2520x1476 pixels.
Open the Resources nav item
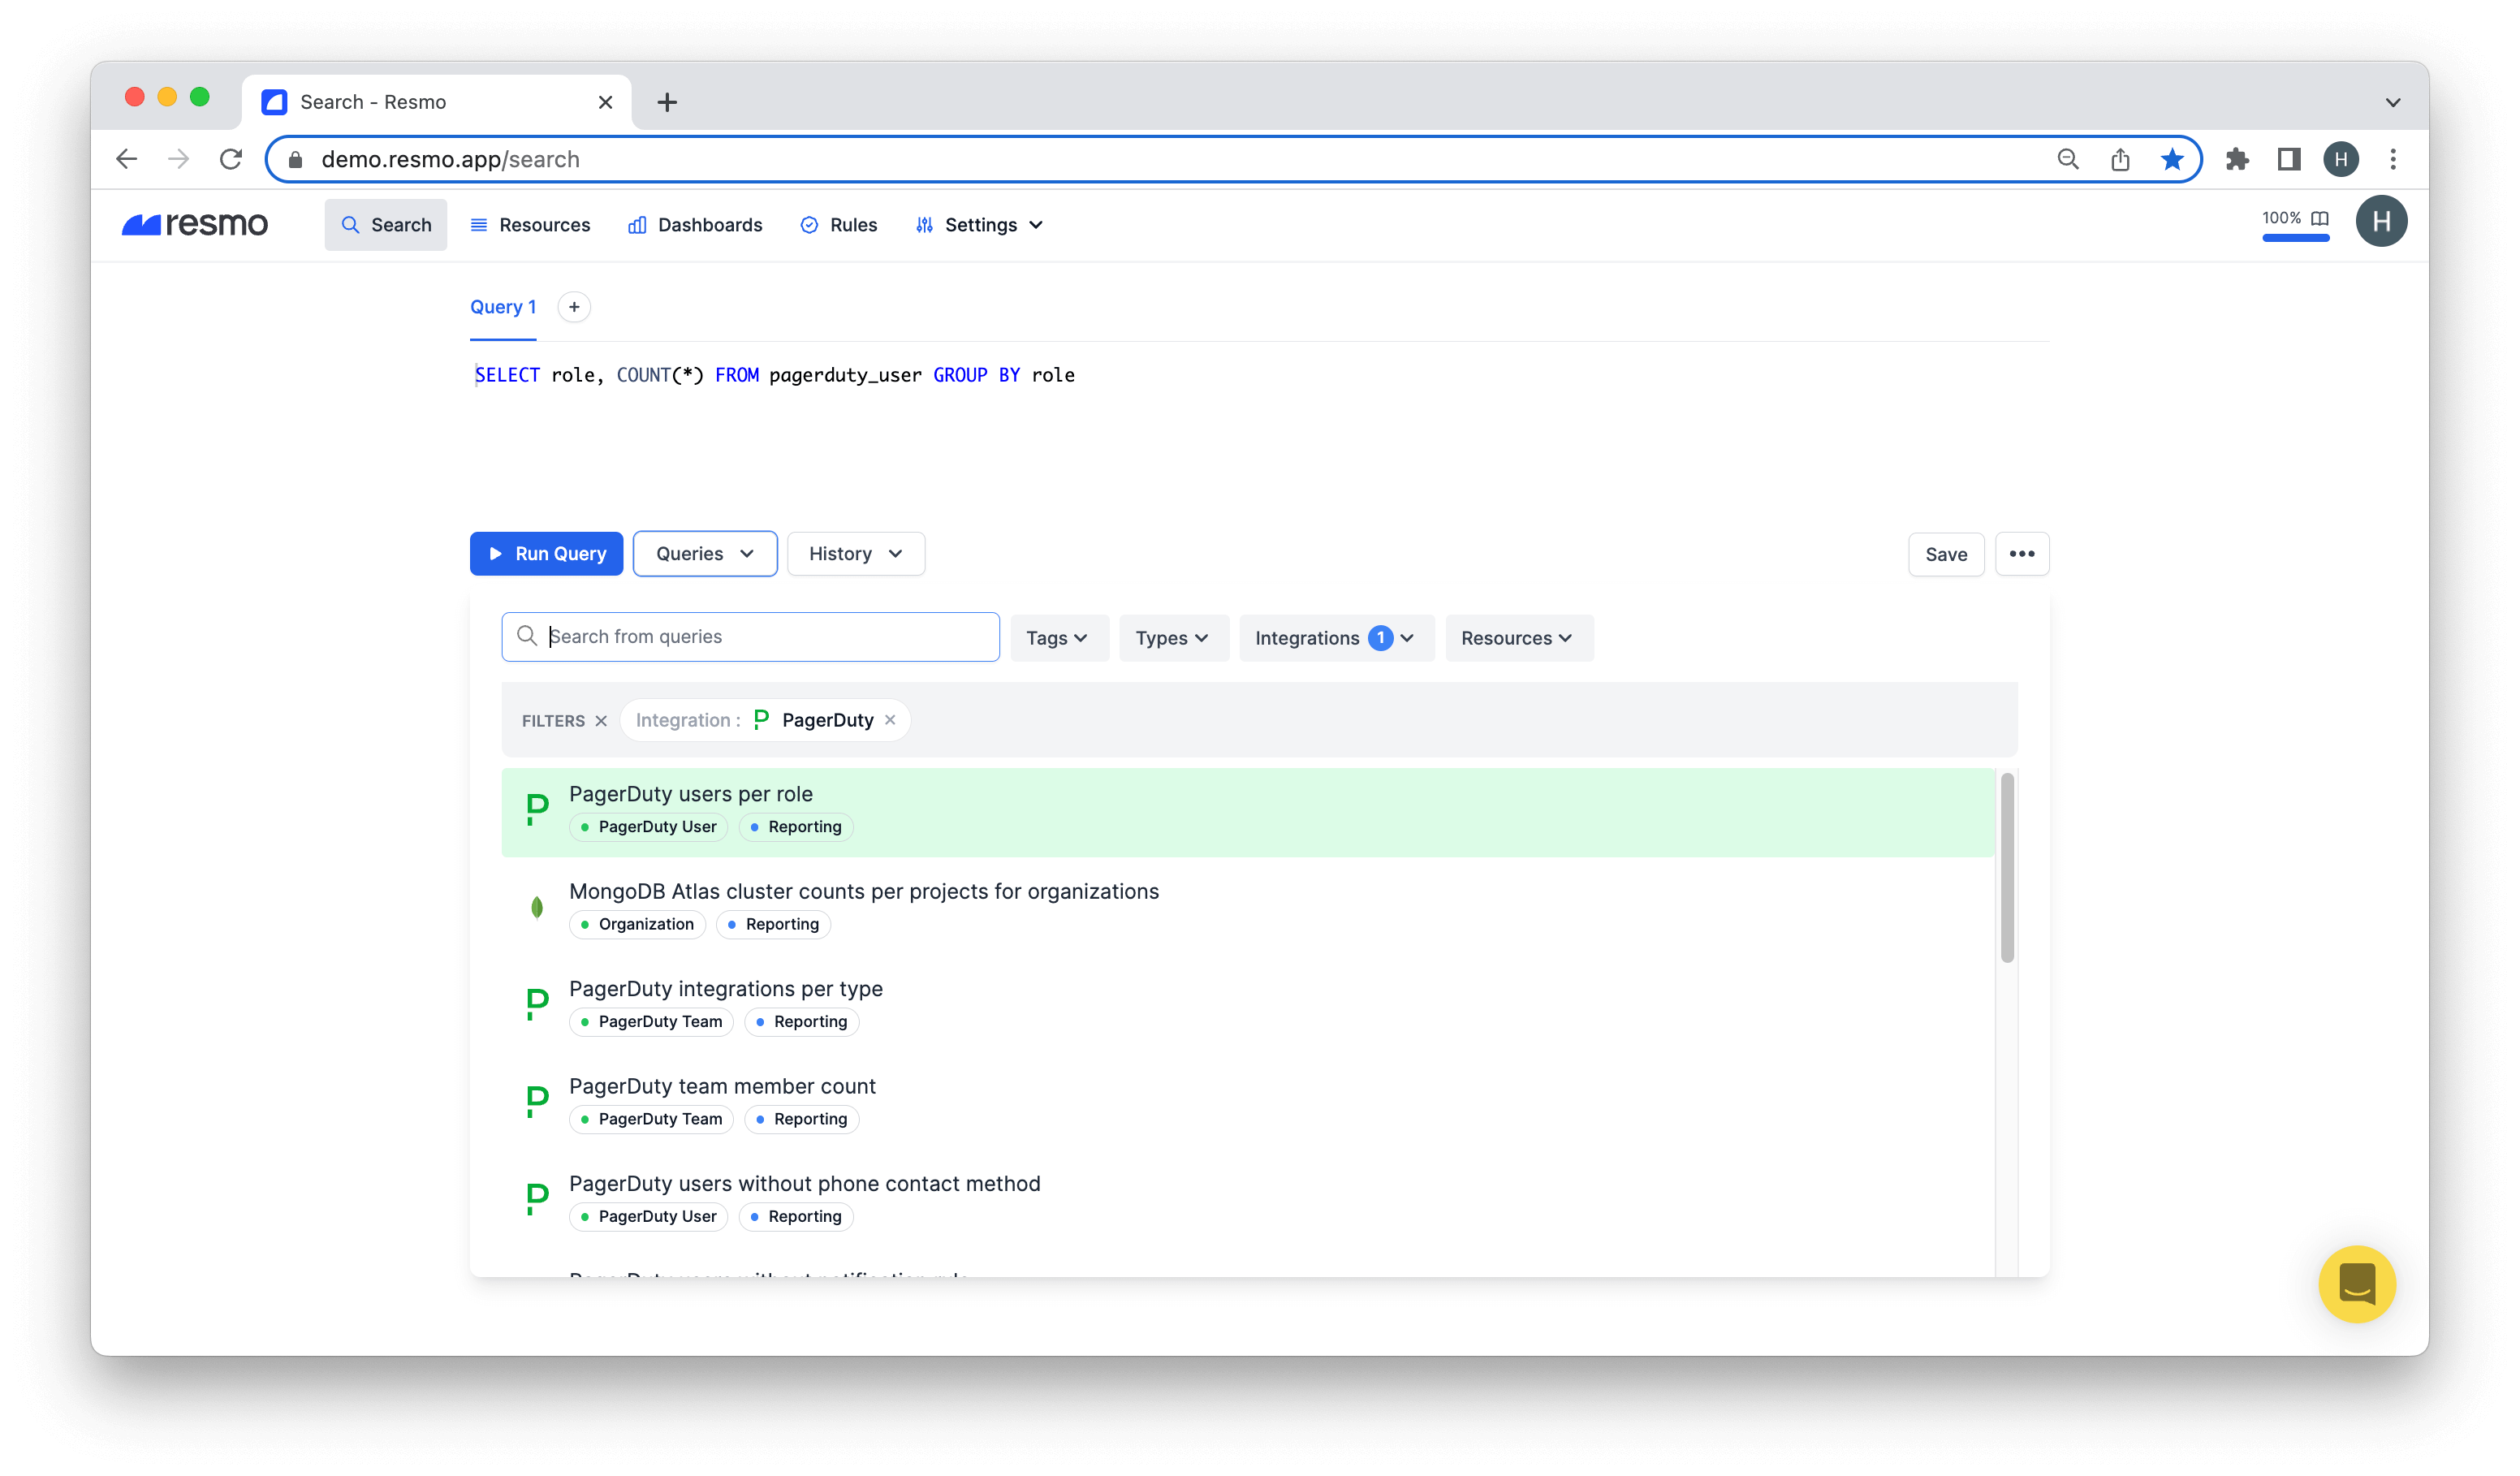pyautogui.click(x=531, y=225)
